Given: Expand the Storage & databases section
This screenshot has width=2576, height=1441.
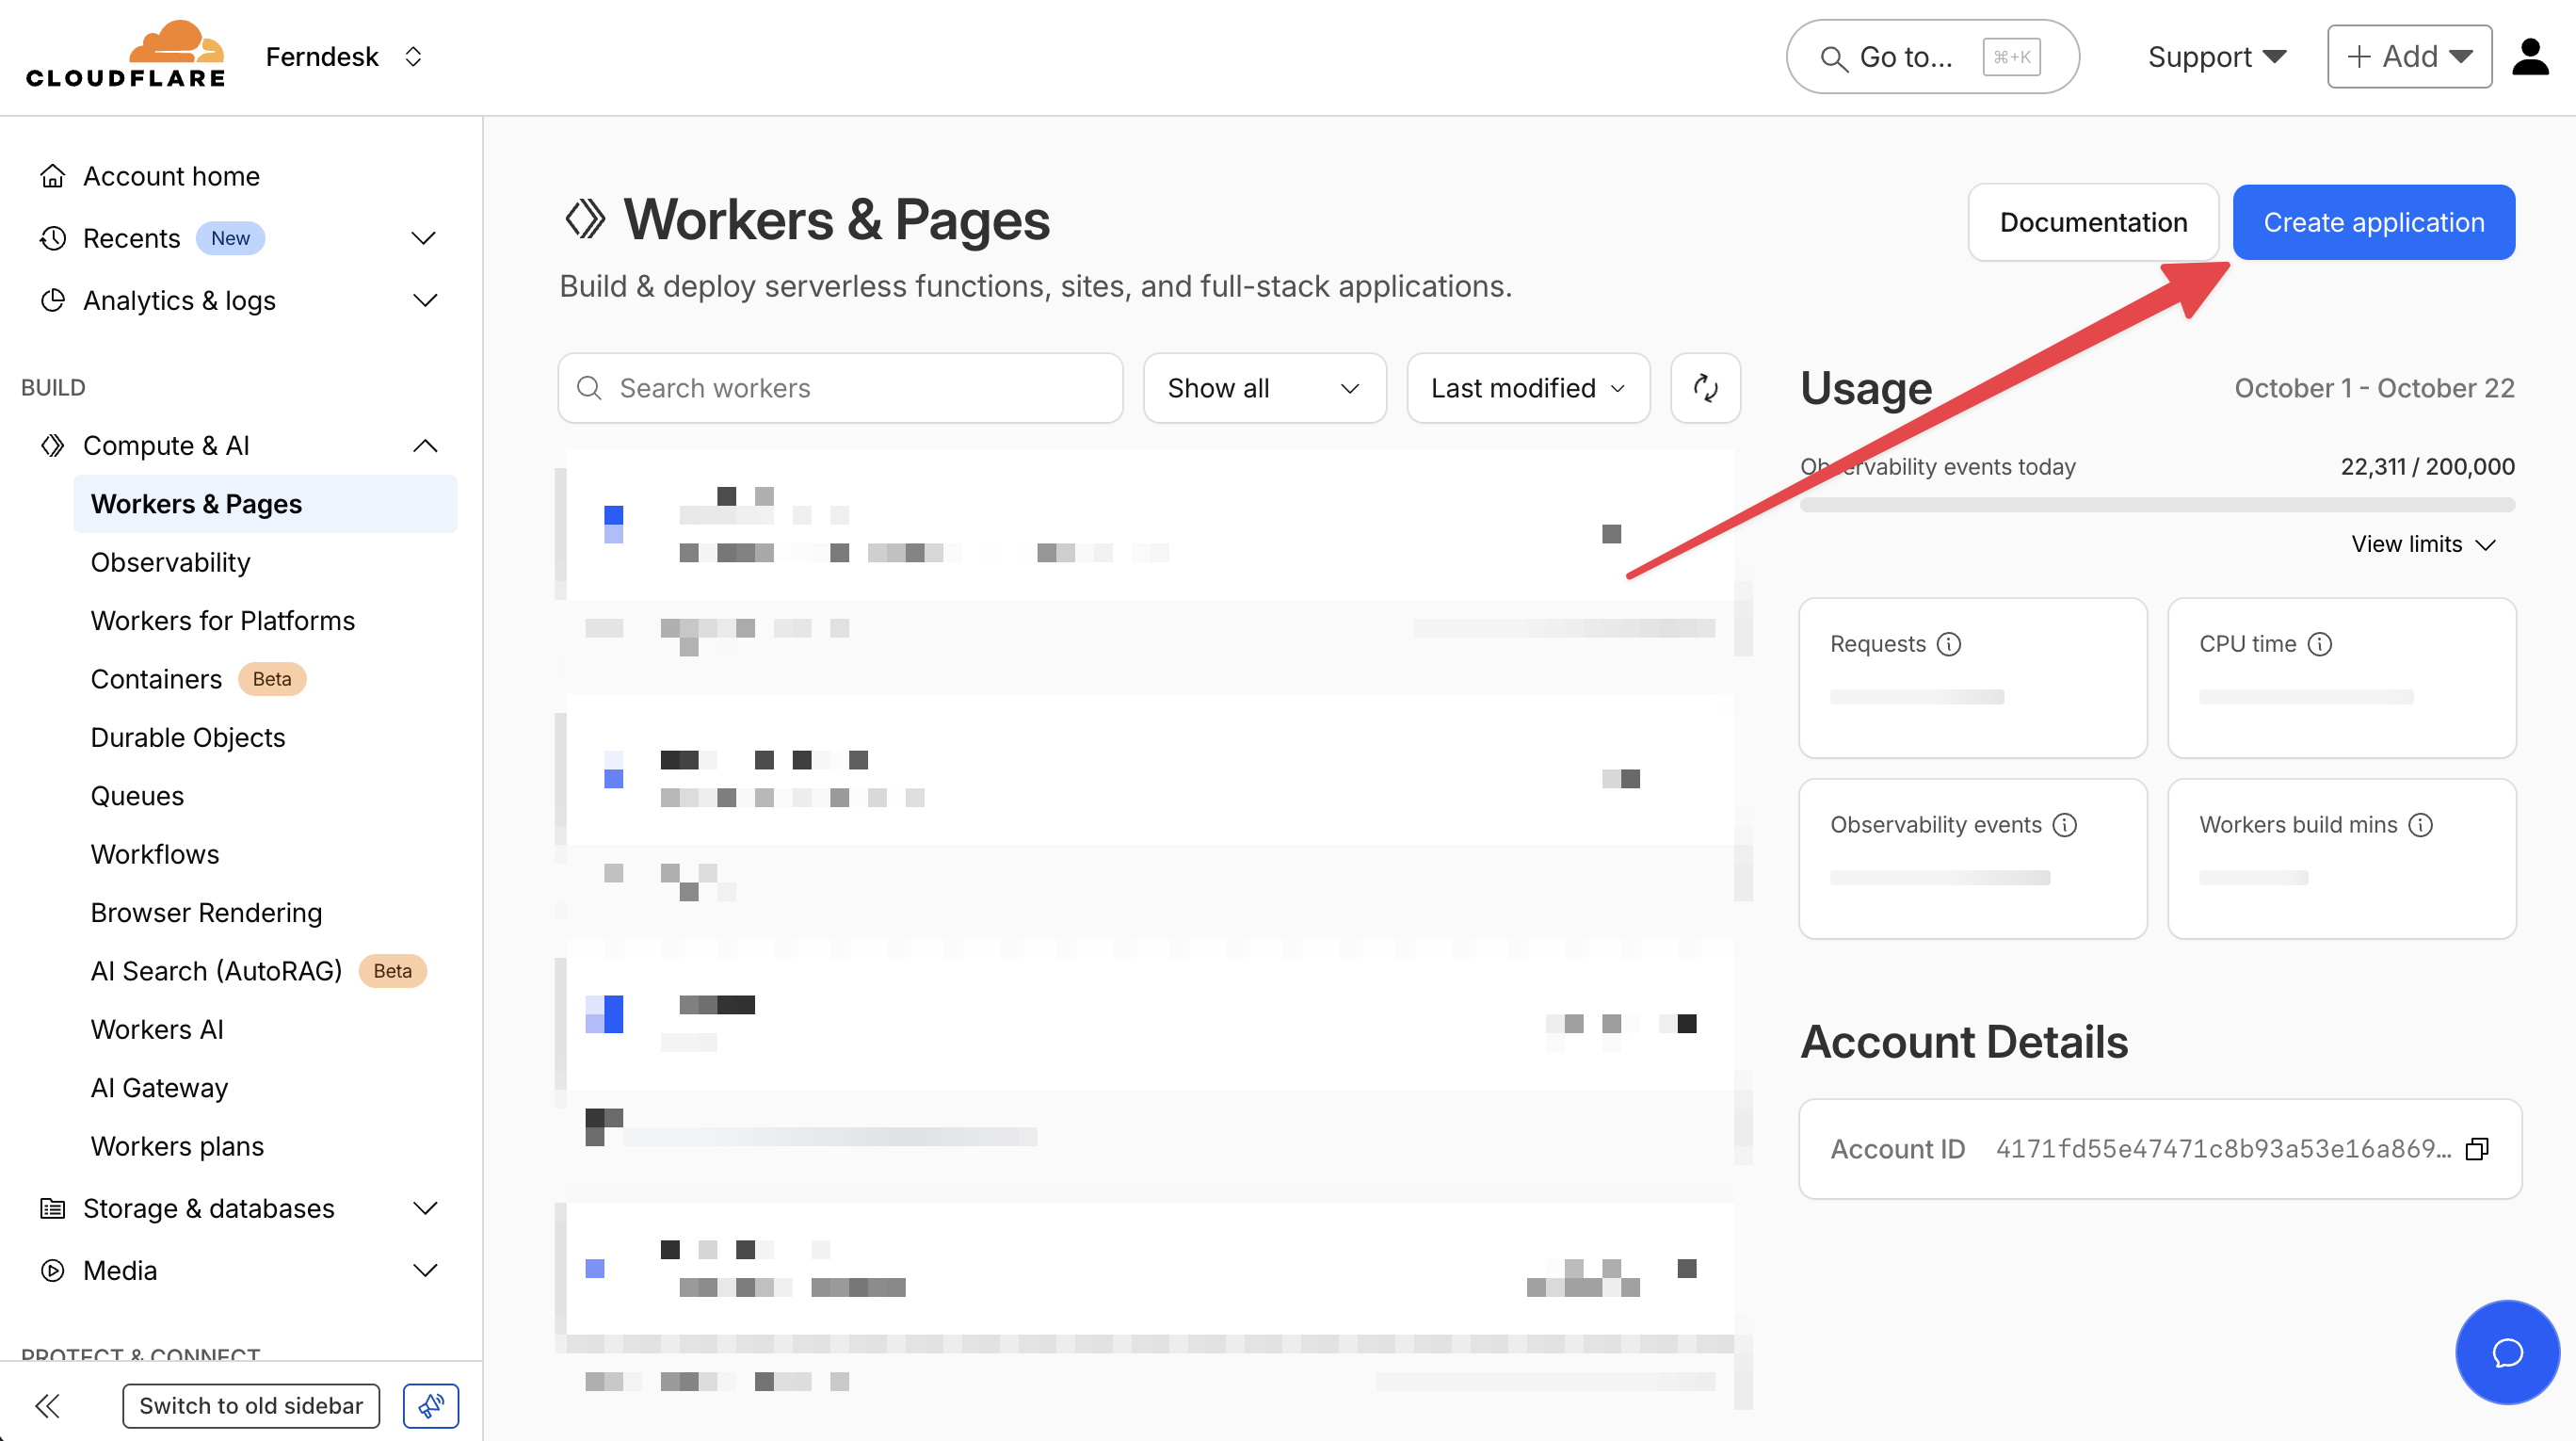Looking at the screenshot, I should pyautogui.click(x=425, y=1208).
